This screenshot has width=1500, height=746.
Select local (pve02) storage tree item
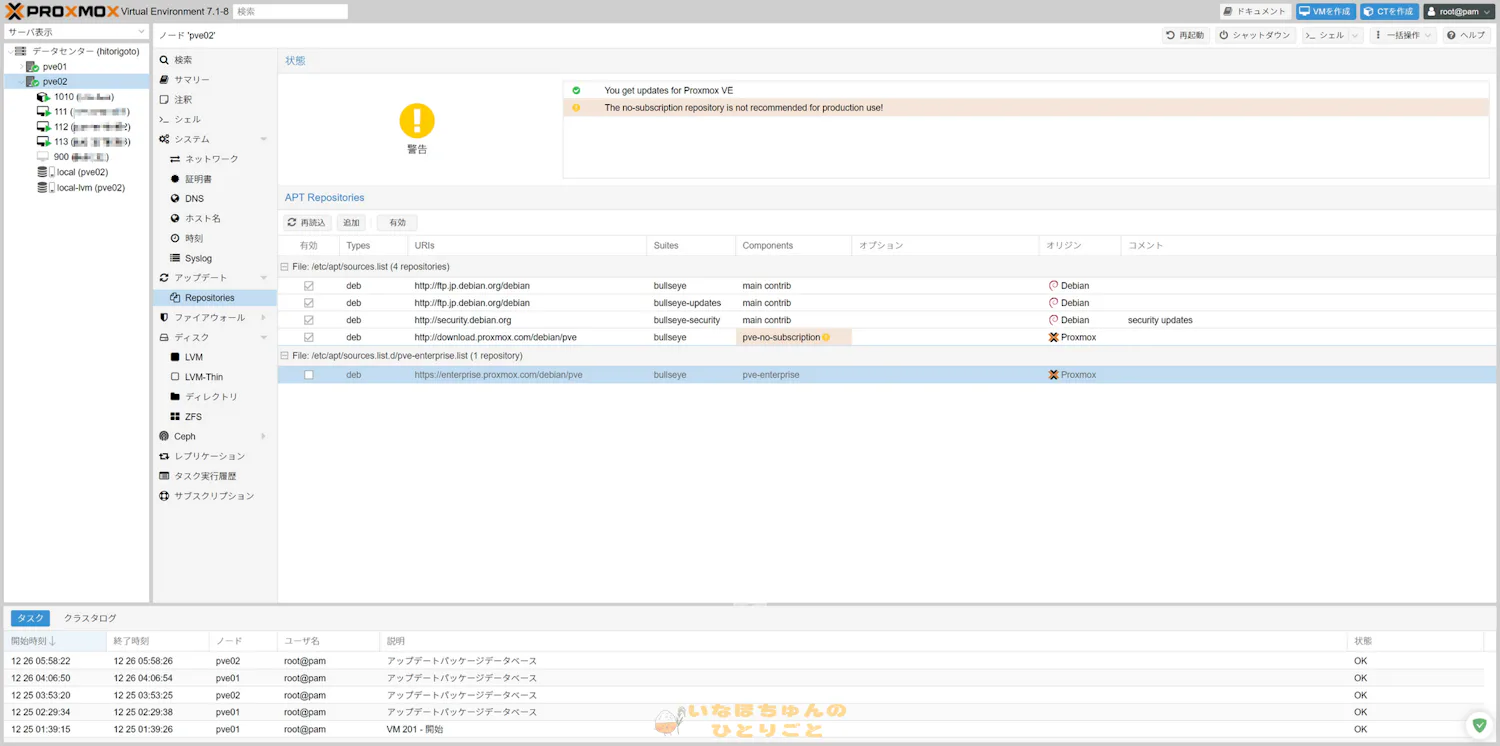[76, 172]
